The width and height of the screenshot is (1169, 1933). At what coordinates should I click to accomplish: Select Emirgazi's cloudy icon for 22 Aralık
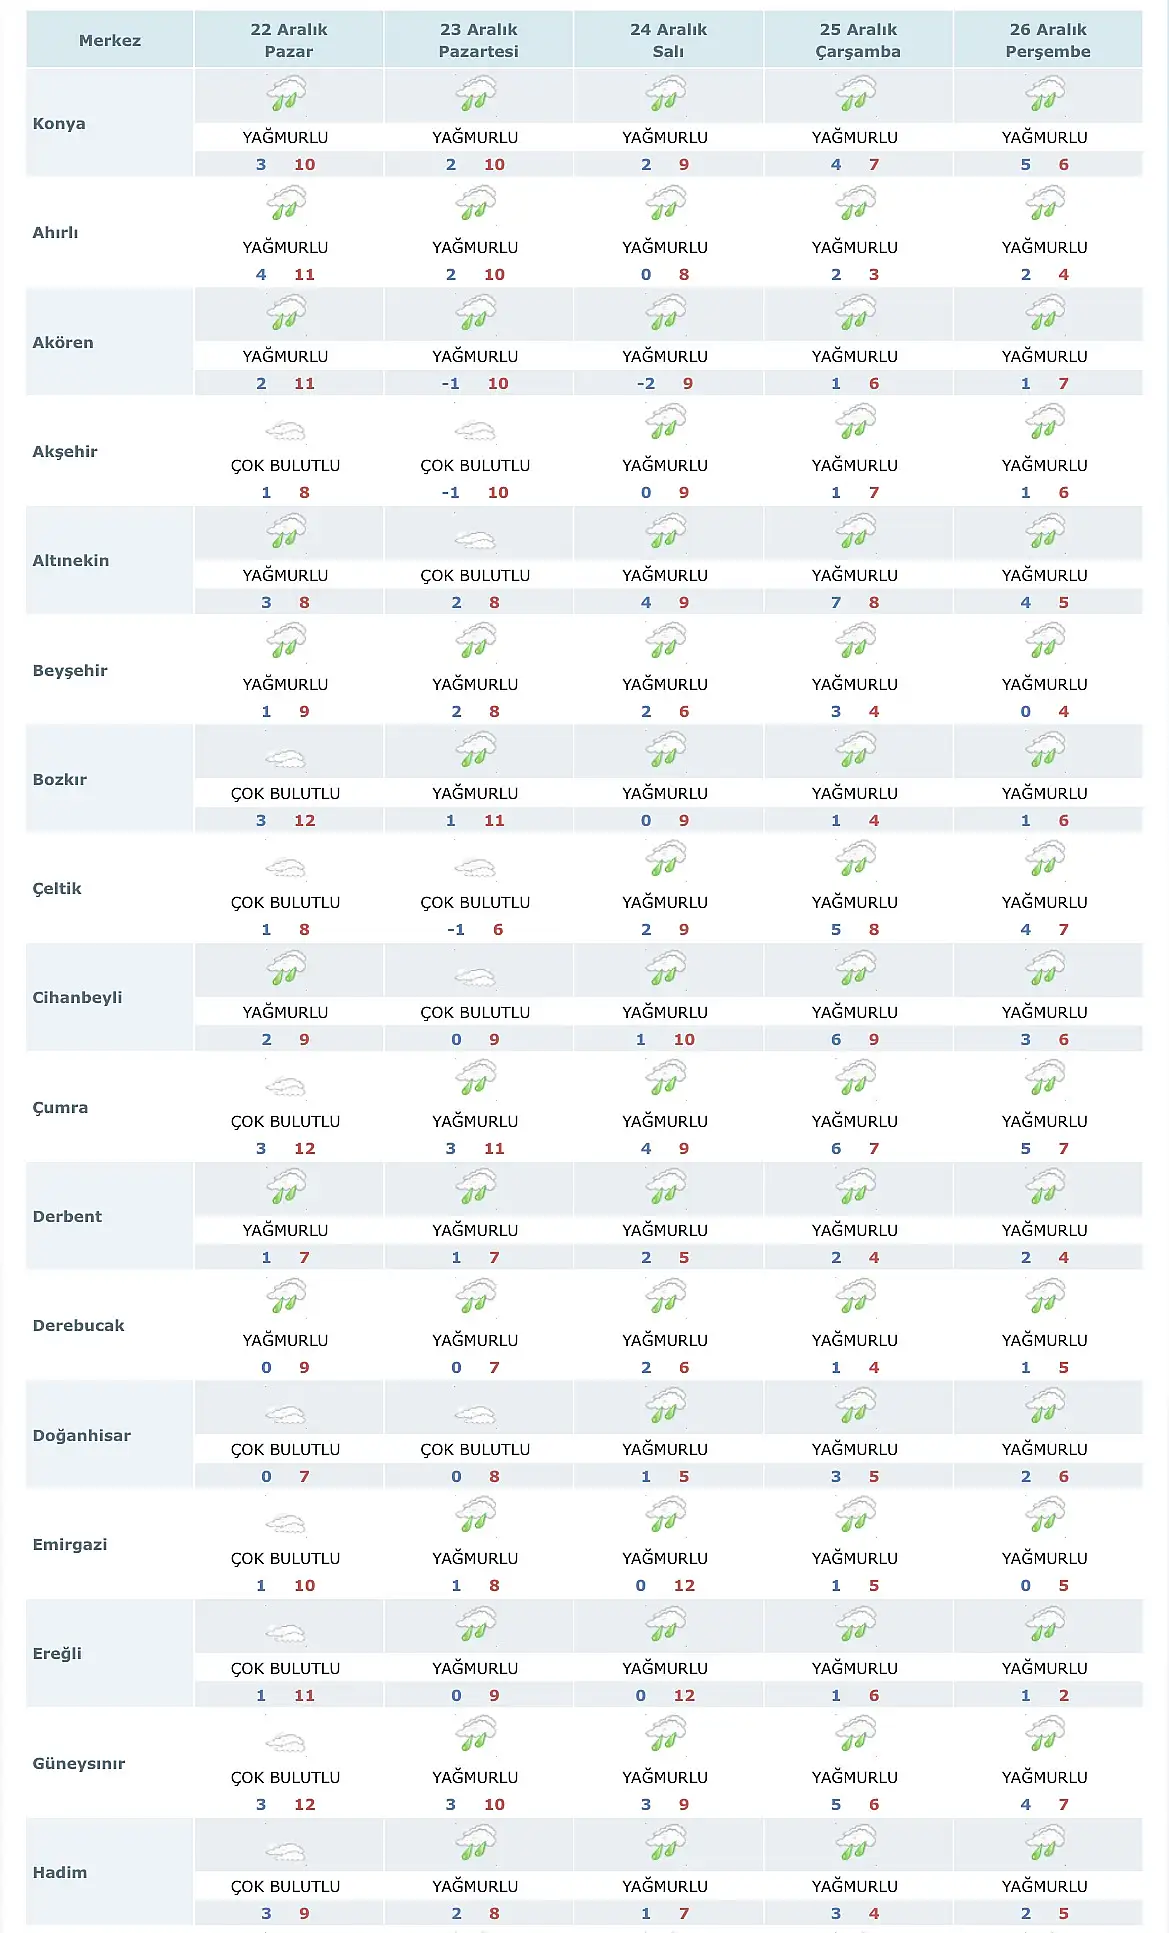tap(286, 1524)
